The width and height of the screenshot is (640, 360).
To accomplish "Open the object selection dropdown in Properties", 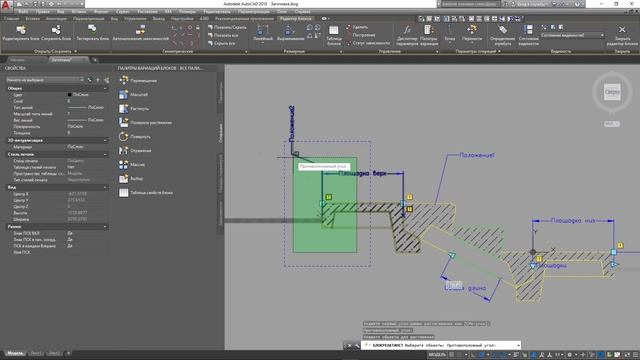I will point(45,80).
